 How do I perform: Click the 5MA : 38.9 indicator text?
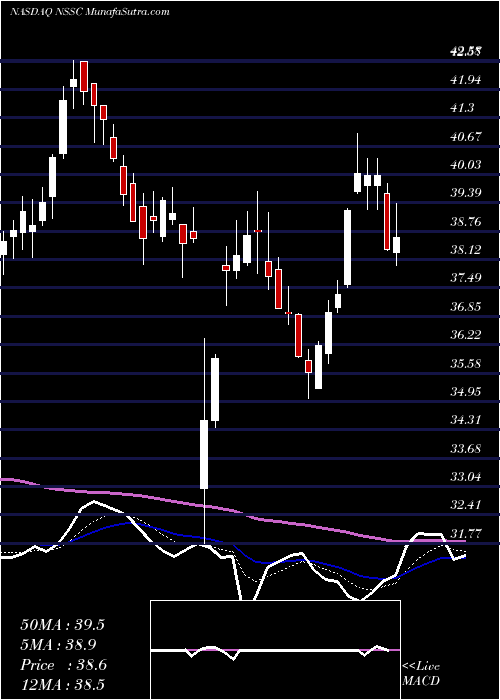point(58,644)
